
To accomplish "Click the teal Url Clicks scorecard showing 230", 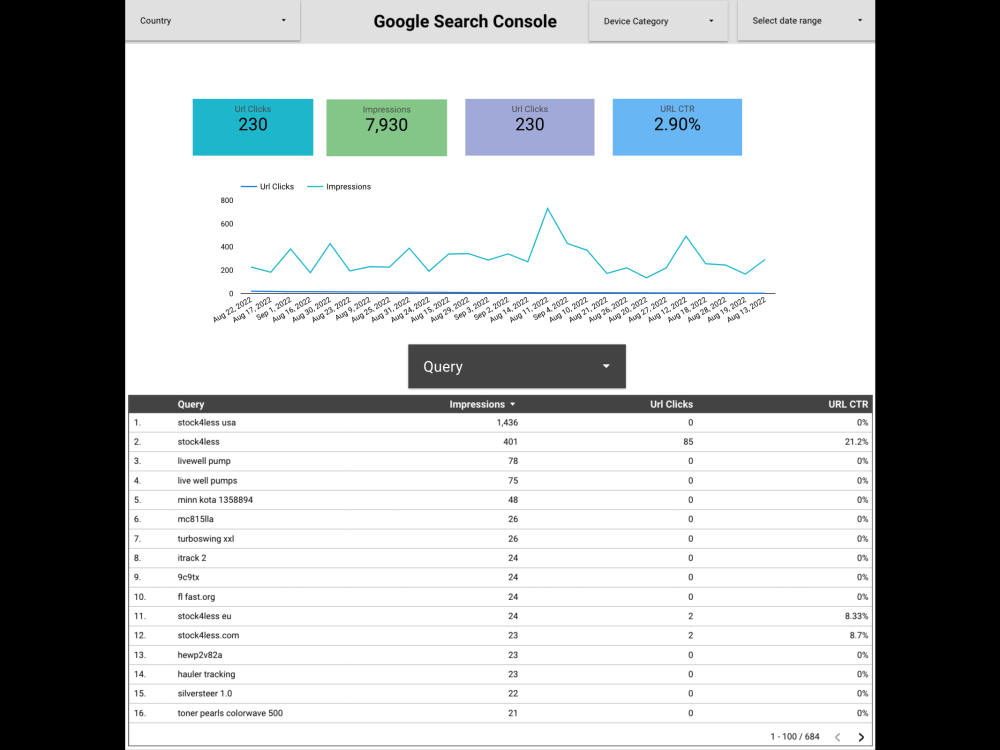I will [252, 127].
